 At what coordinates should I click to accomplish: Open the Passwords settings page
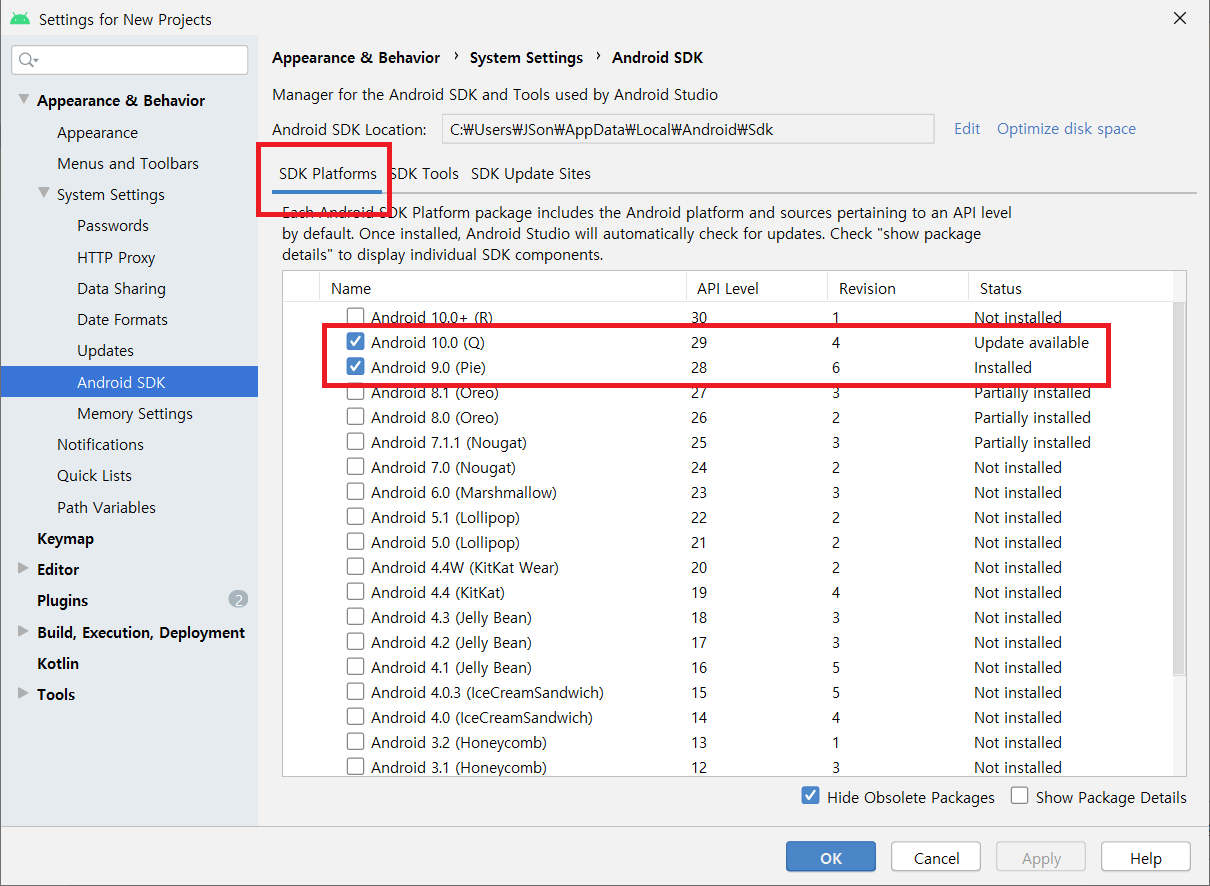coord(113,226)
